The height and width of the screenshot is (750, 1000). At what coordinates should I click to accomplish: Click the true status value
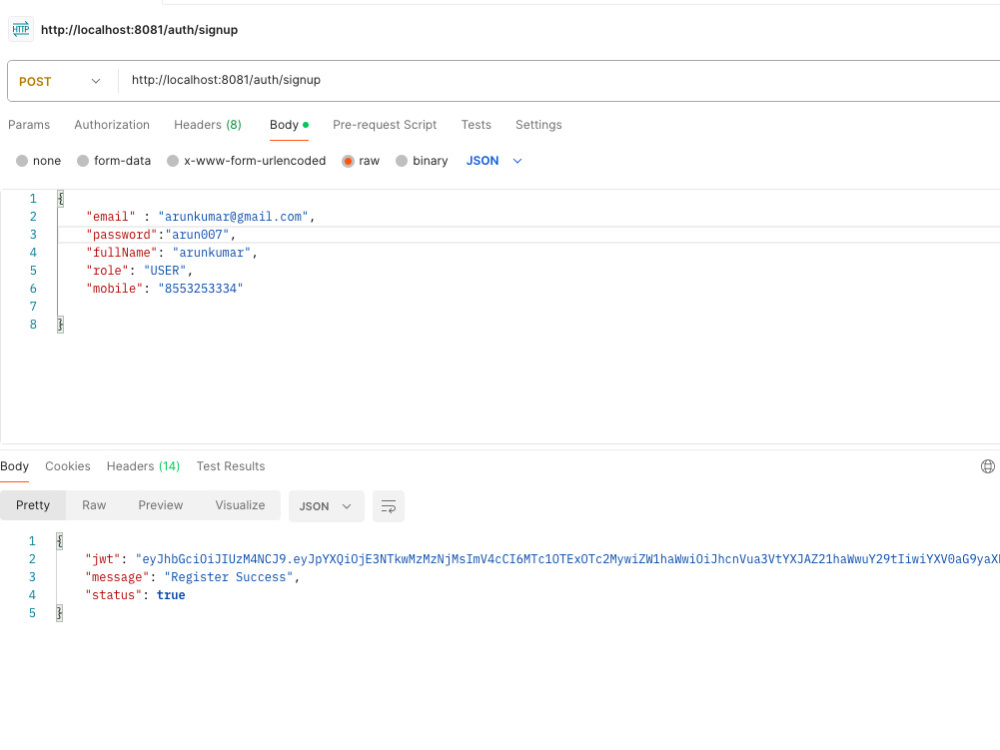tap(171, 595)
